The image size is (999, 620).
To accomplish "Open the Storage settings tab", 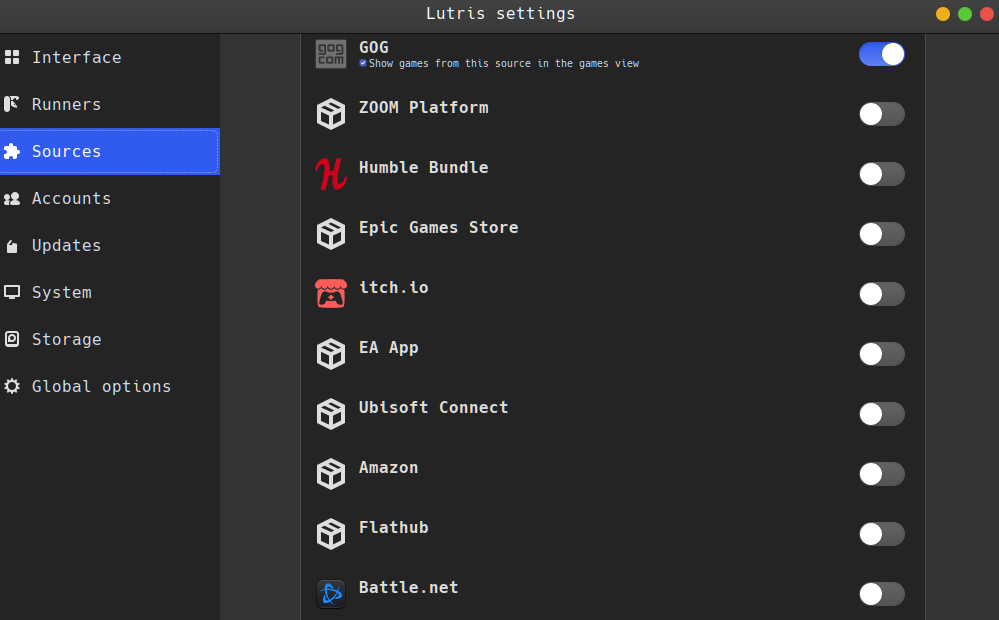I will click(x=110, y=339).
